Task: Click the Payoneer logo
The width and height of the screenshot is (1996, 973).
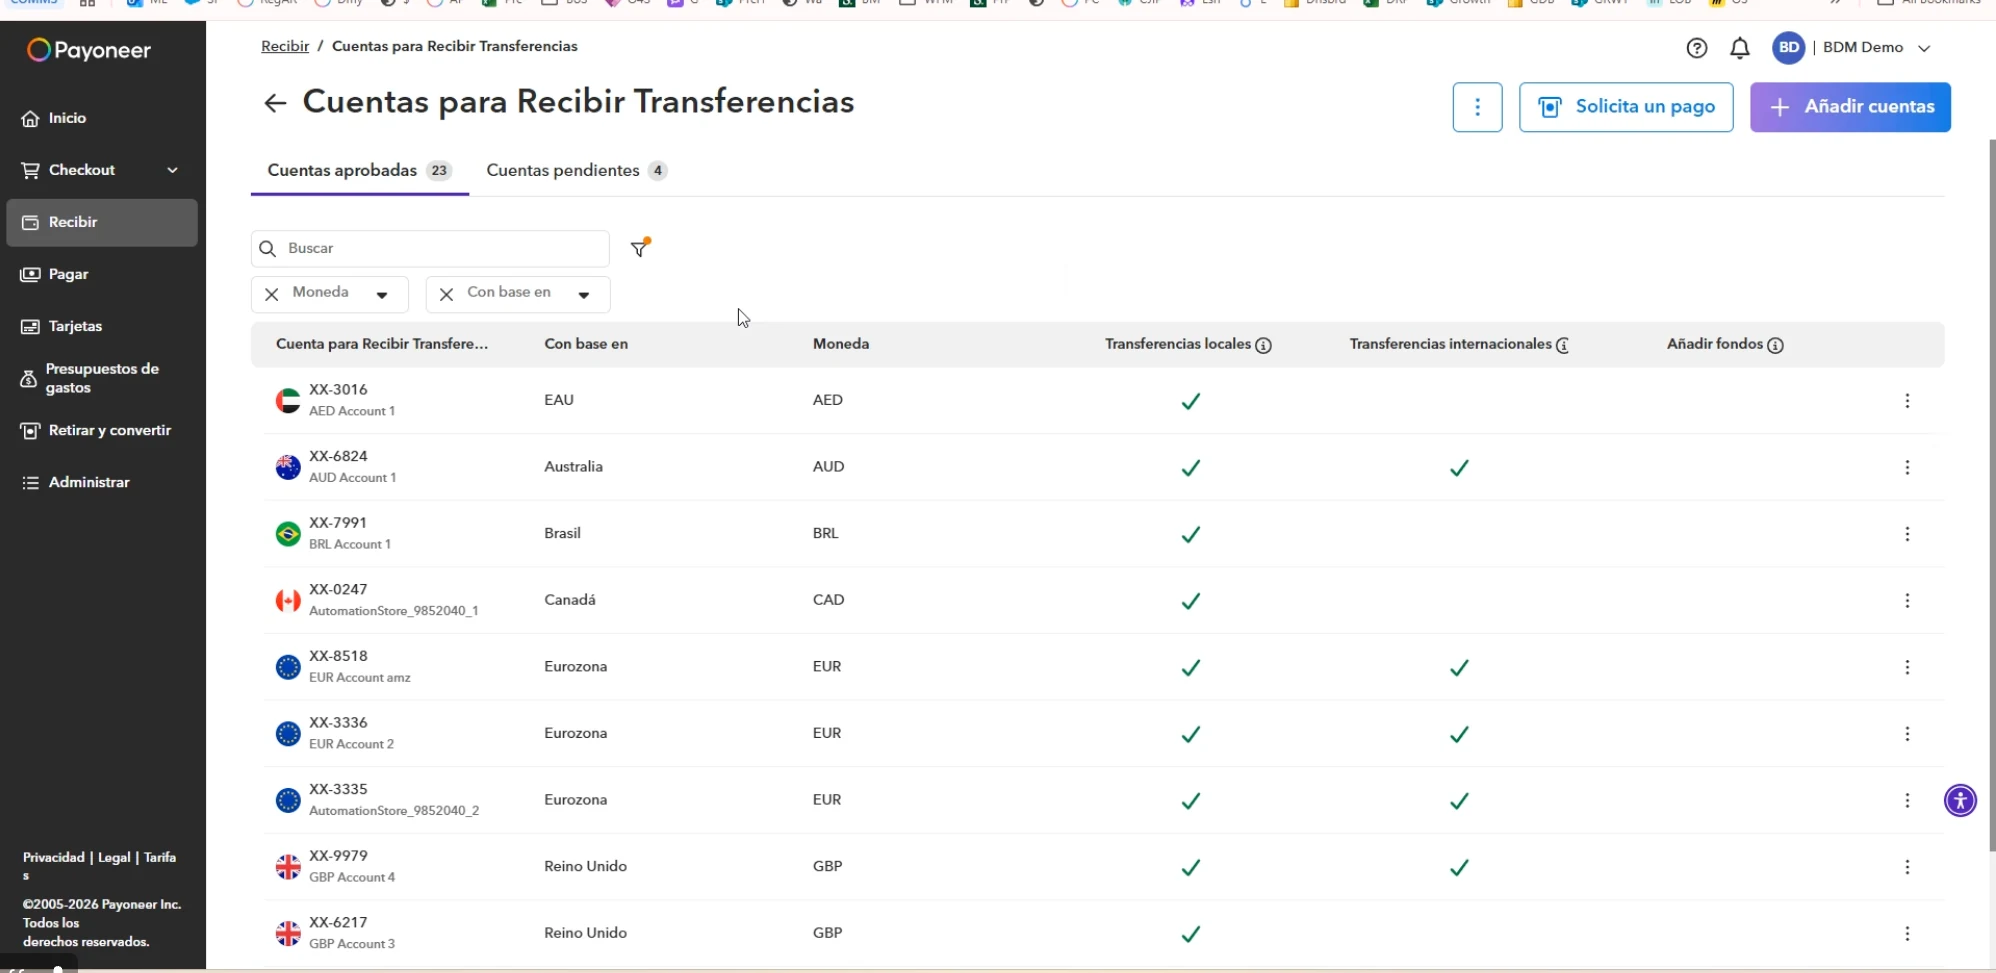Action: pos(89,50)
